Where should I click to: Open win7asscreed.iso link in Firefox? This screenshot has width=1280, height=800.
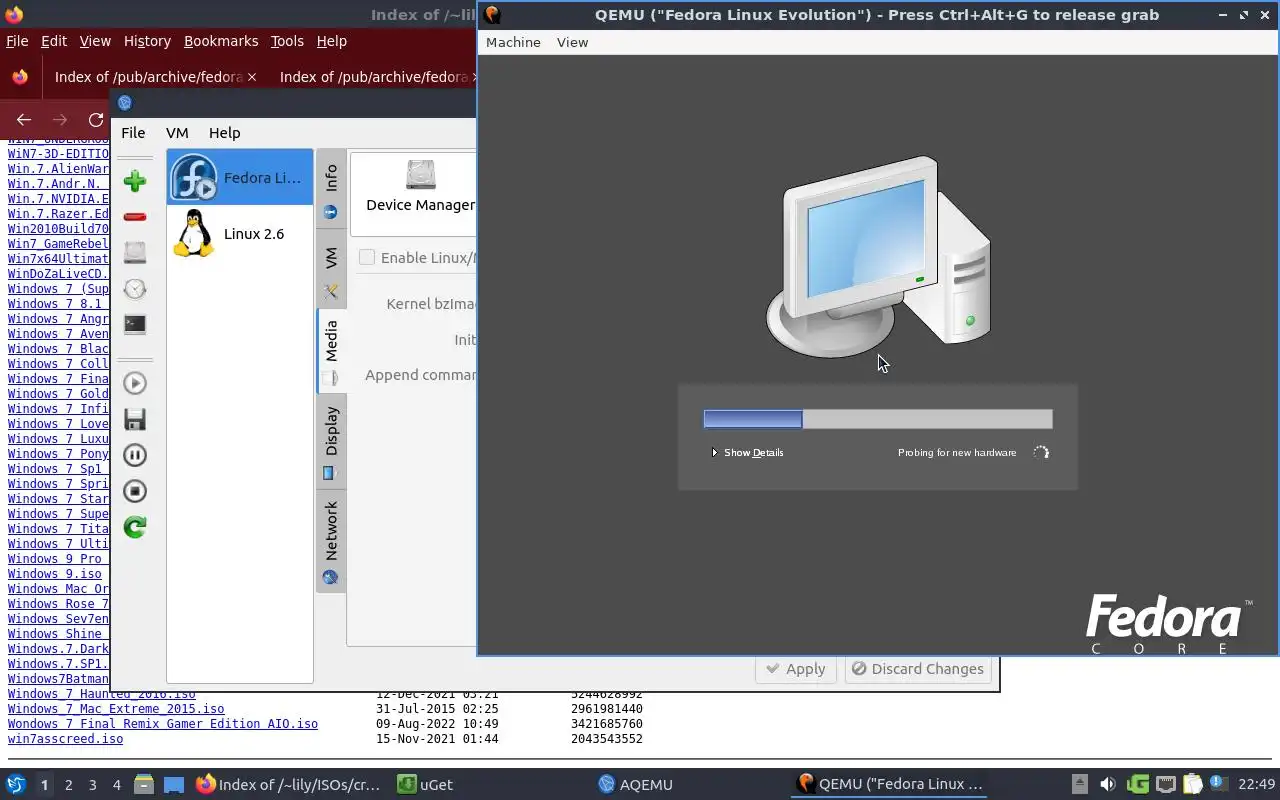[x=65, y=739]
